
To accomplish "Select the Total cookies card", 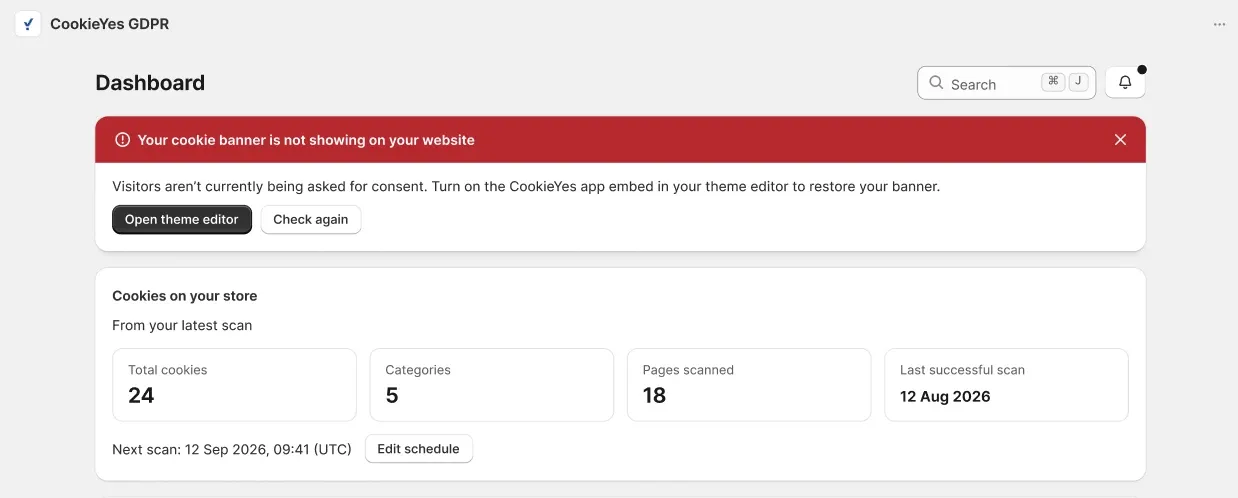I will pos(234,385).
